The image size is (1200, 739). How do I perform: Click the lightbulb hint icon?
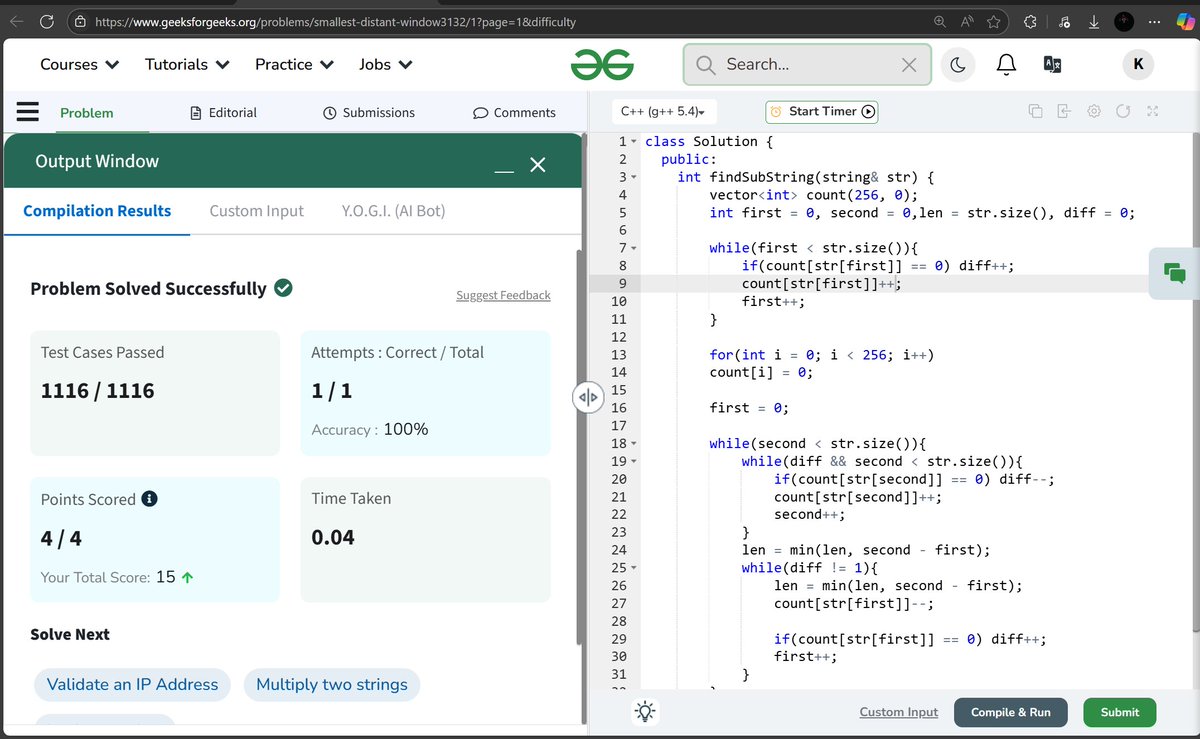(646, 712)
